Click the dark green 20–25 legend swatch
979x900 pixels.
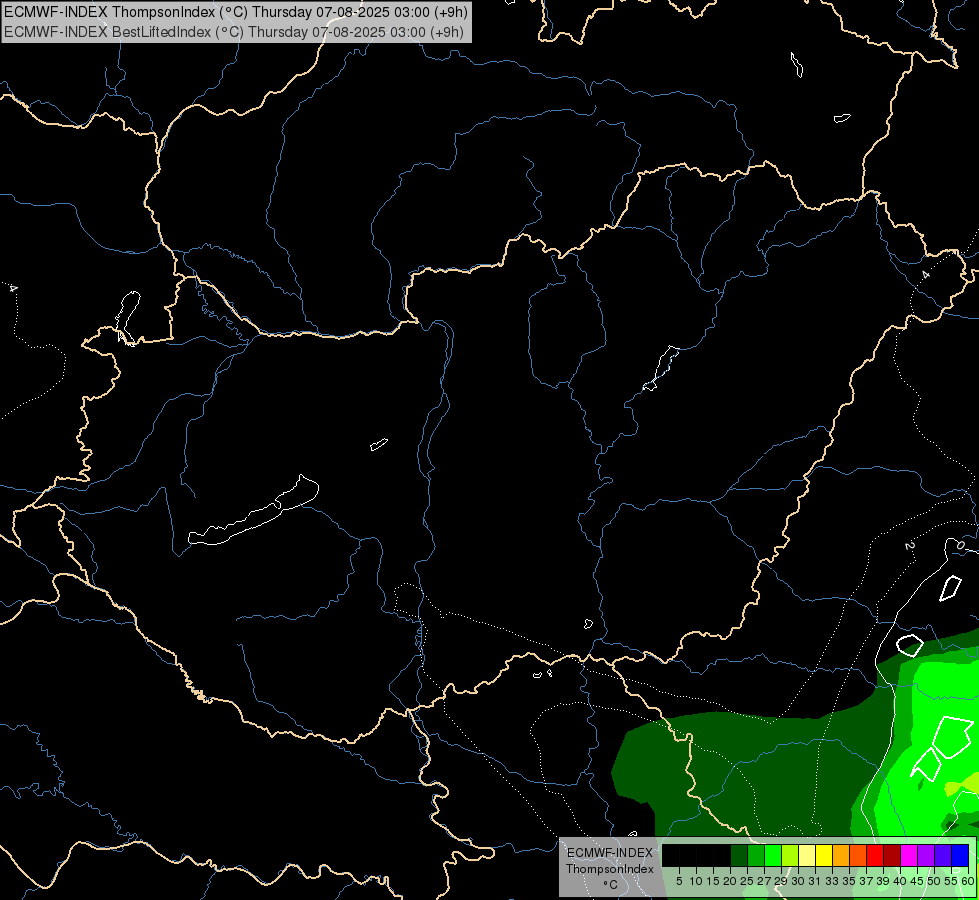(x=739, y=855)
